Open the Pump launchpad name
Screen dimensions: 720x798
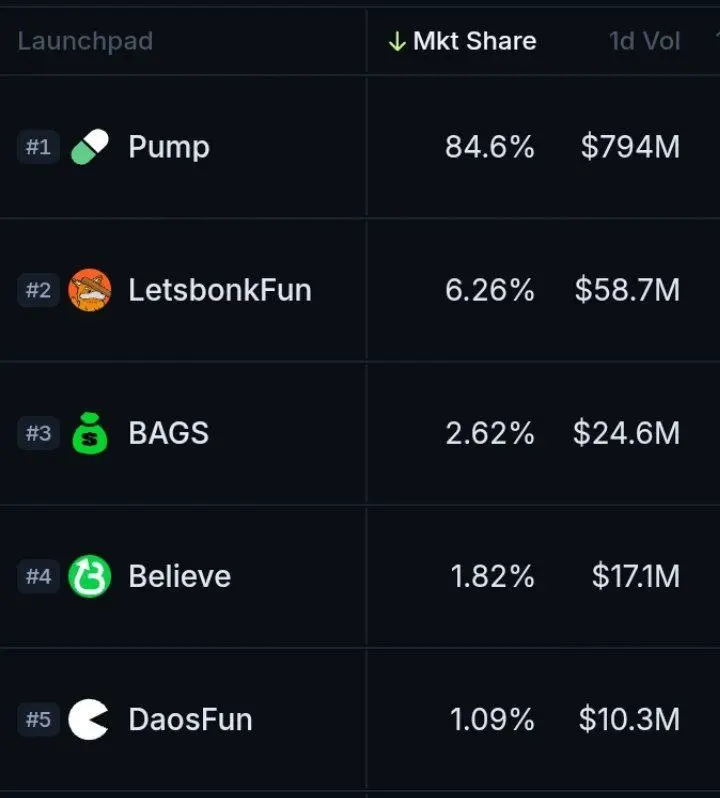click(x=169, y=147)
